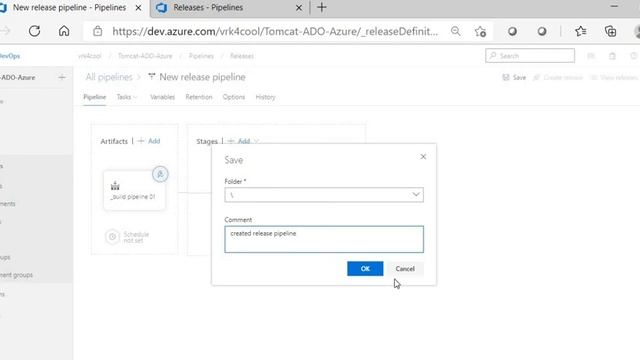Focus the Comment text box

click(324, 239)
